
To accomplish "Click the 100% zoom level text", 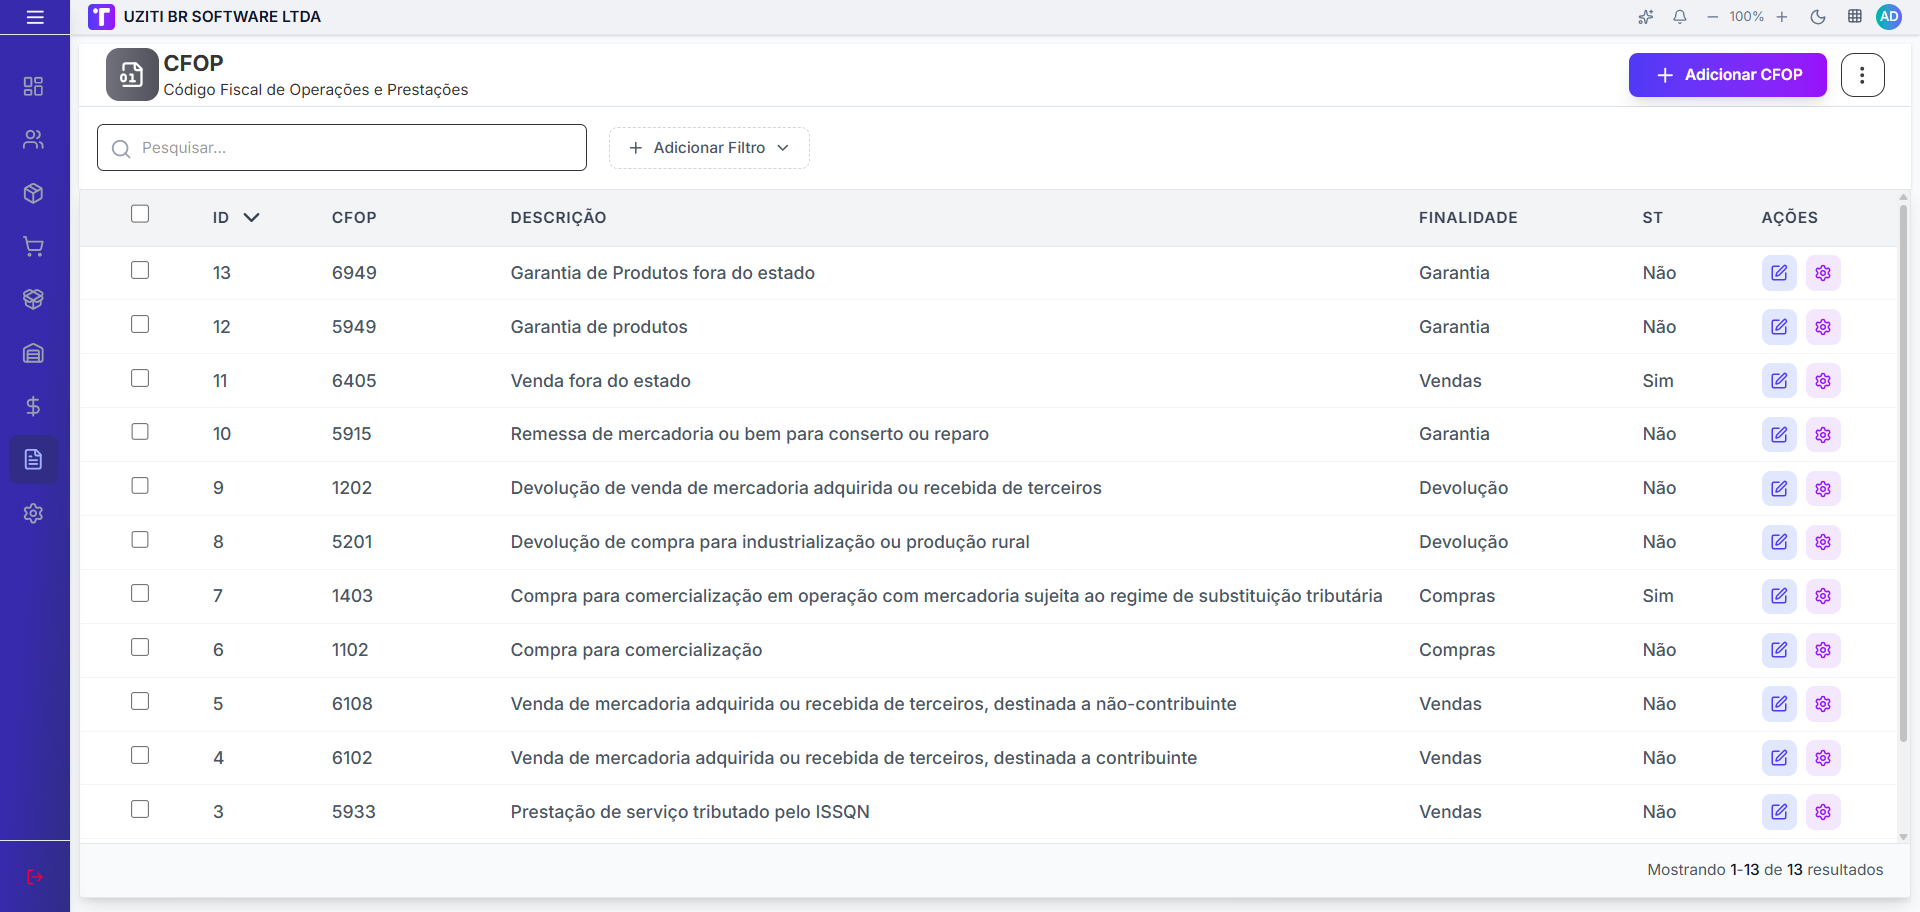I will click(x=1746, y=17).
